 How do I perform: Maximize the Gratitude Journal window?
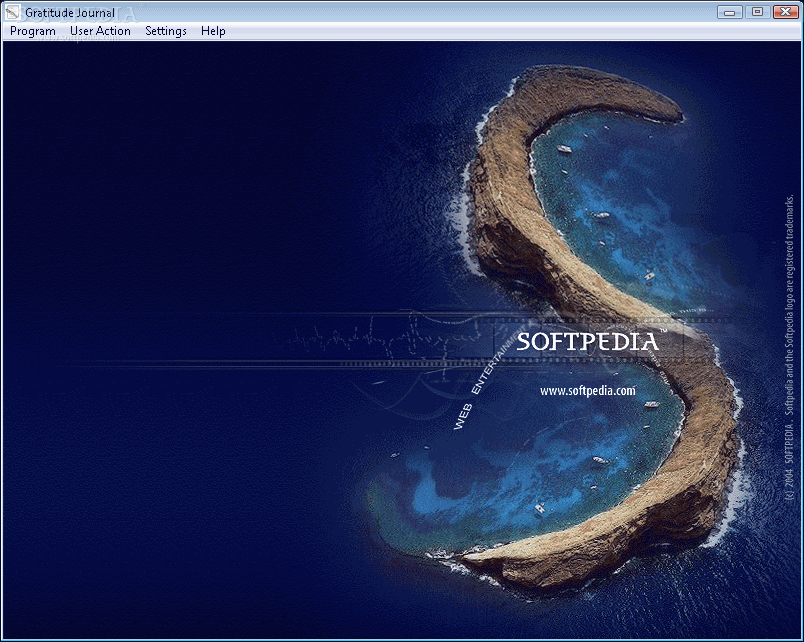[757, 12]
